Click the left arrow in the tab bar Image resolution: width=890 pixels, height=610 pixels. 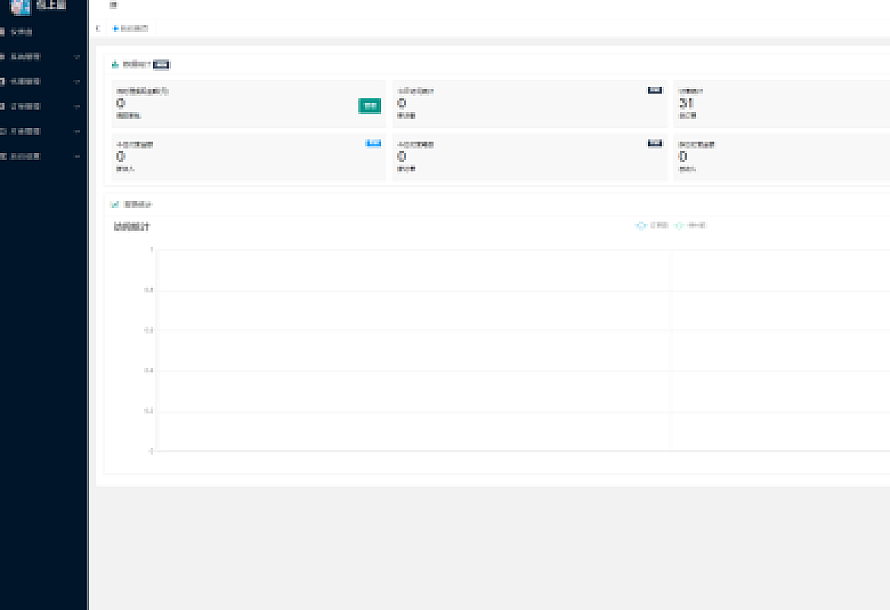[97, 28]
